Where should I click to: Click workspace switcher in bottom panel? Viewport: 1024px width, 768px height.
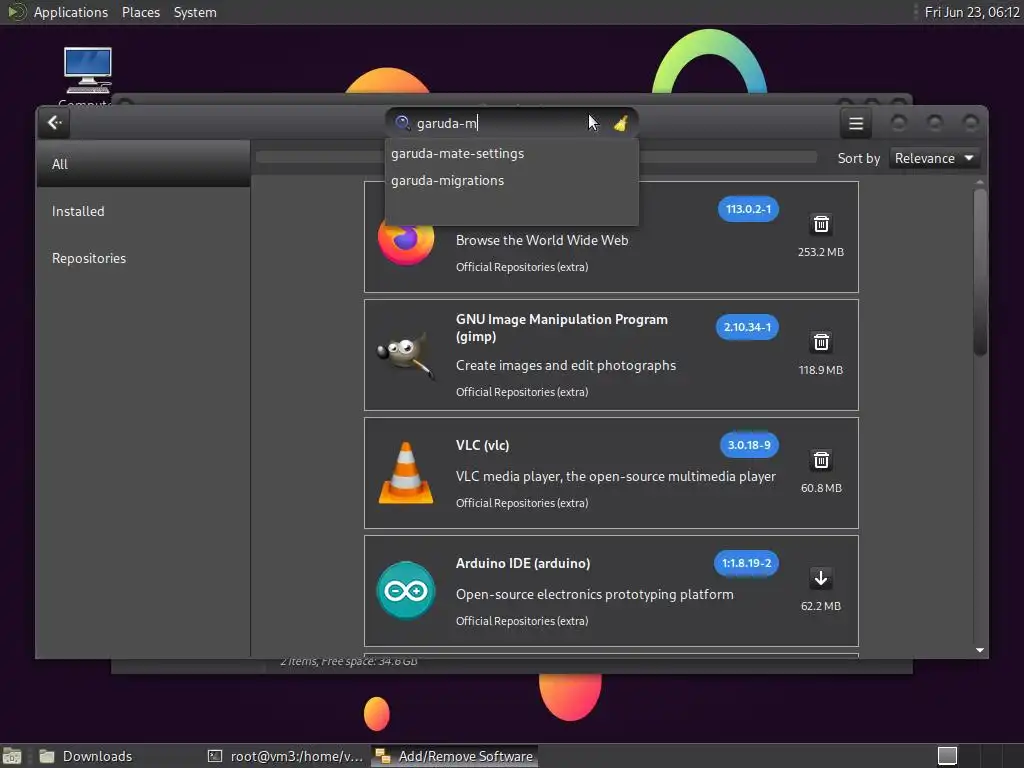point(947,756)
